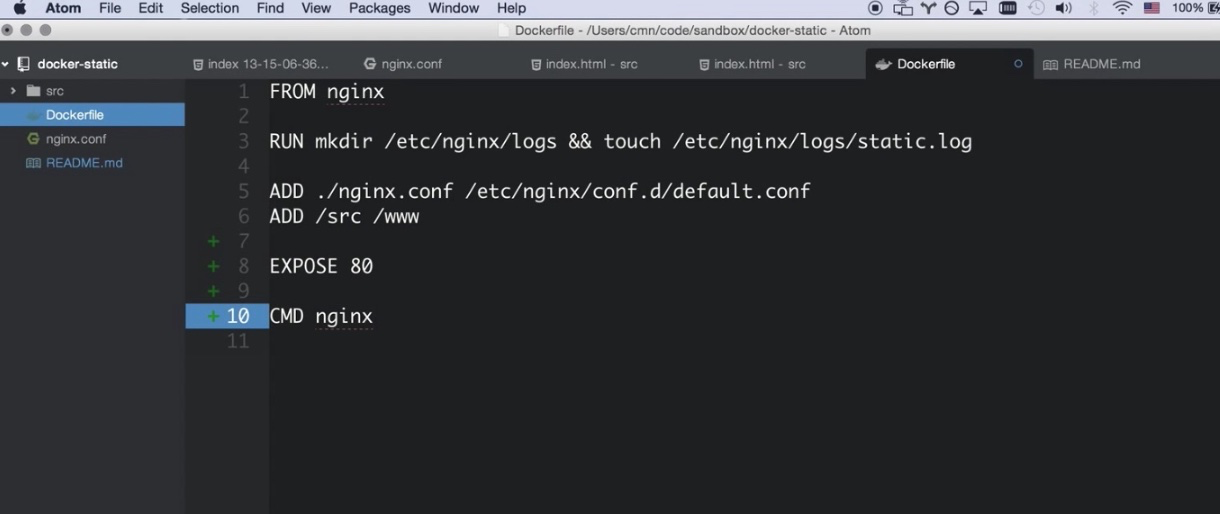Click the volume speaker icon
The image size is (1220, 514).
point(1063,8)
